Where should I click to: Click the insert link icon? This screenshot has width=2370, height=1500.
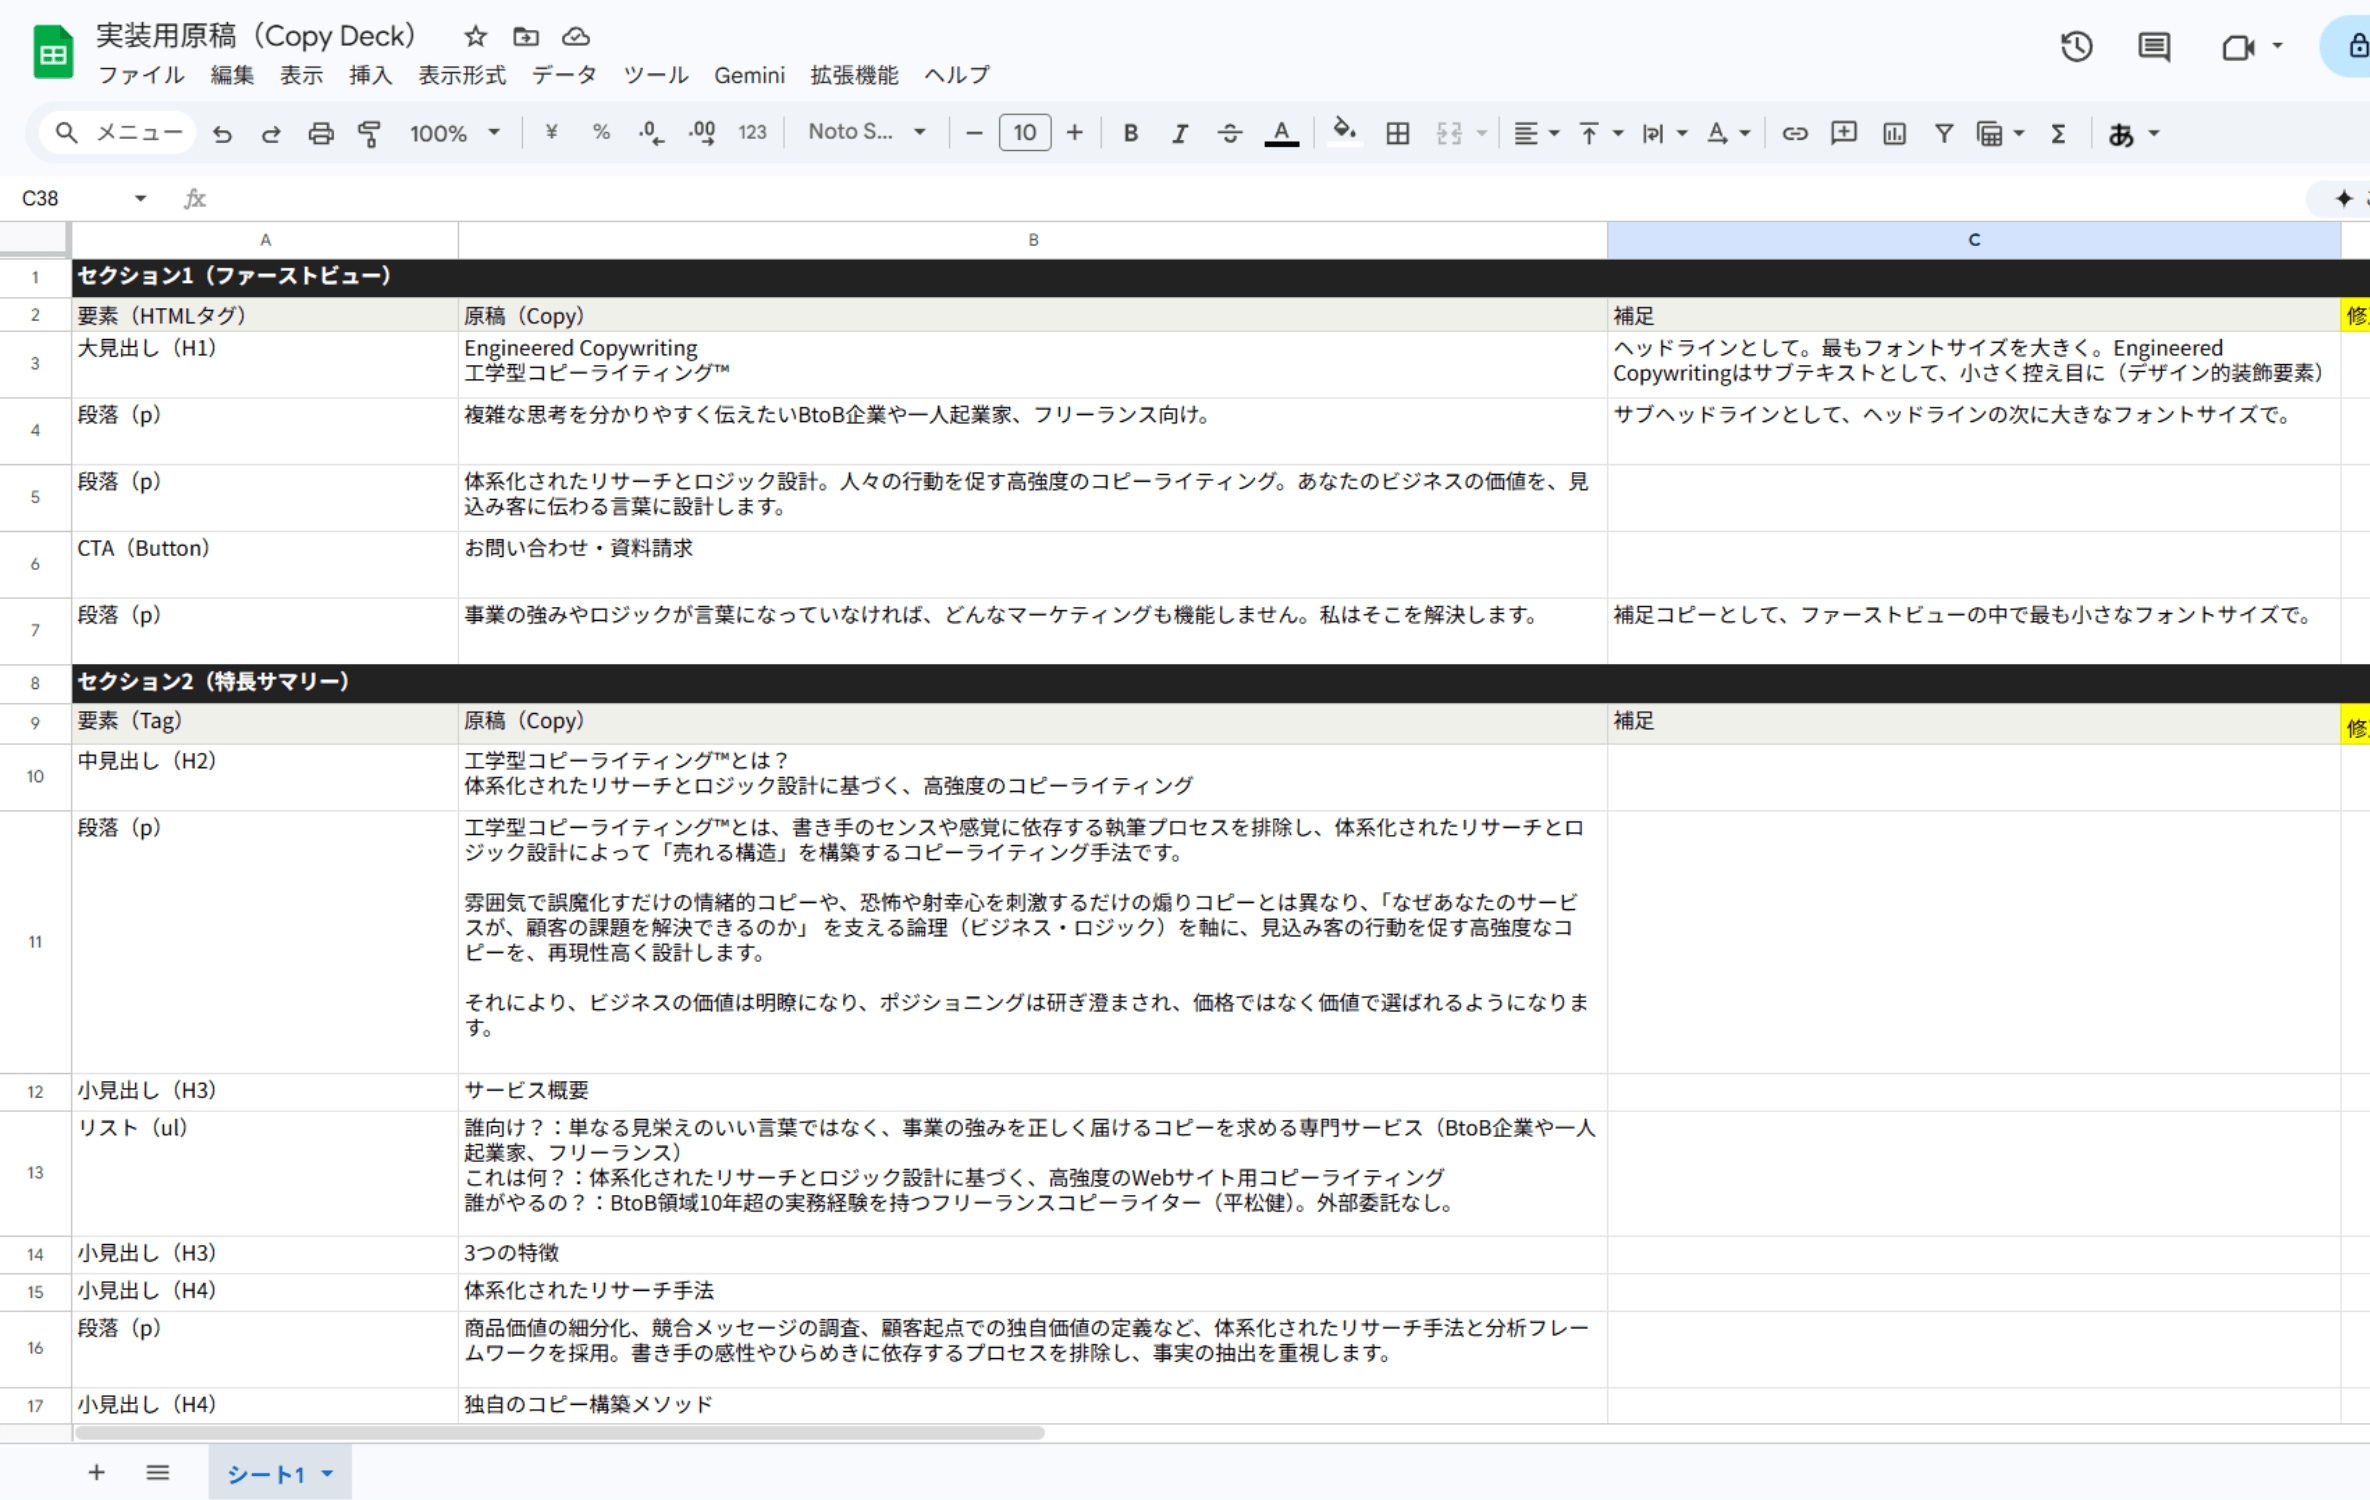pyautogui.click(x=1794, y=133)
